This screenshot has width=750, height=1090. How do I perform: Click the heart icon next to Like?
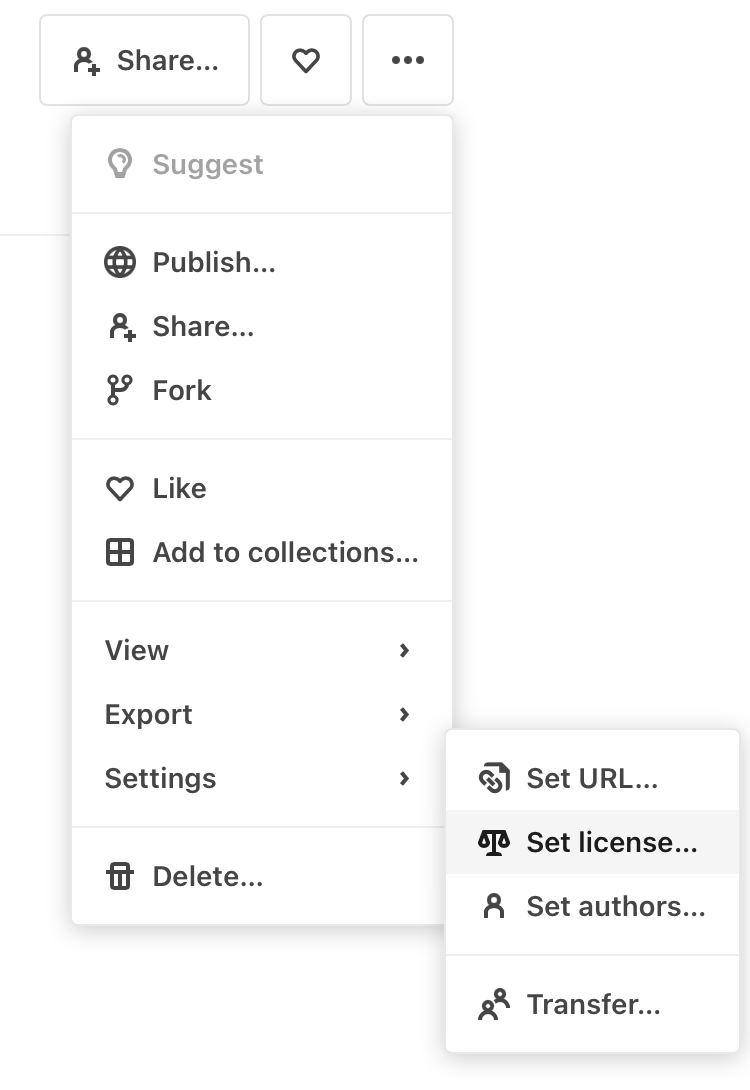pos(119,488)
